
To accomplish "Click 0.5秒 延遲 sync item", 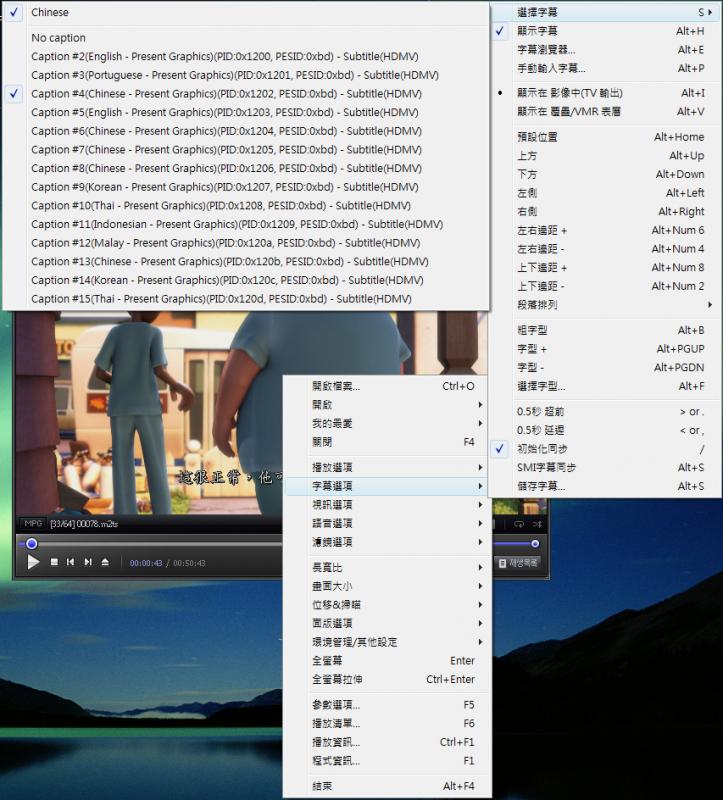I will (605, 430).
